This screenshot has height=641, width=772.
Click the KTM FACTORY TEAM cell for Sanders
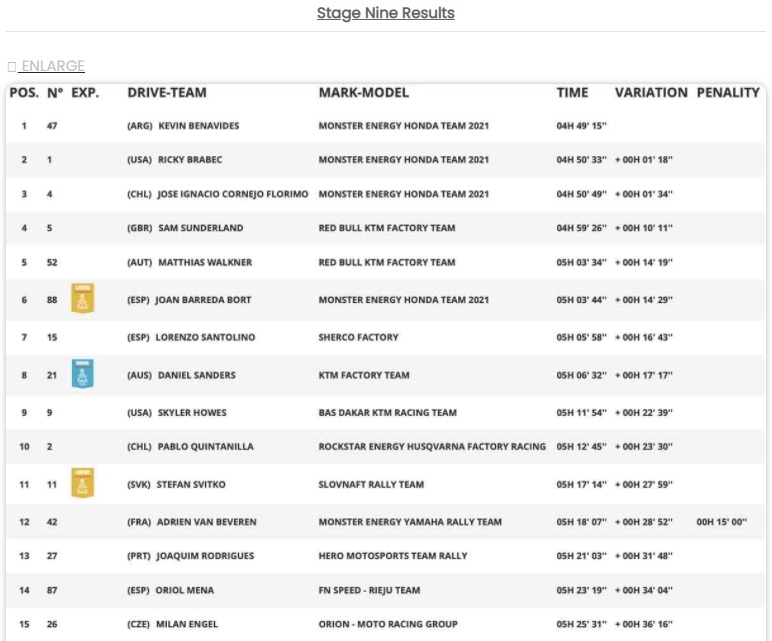(364, 375)
